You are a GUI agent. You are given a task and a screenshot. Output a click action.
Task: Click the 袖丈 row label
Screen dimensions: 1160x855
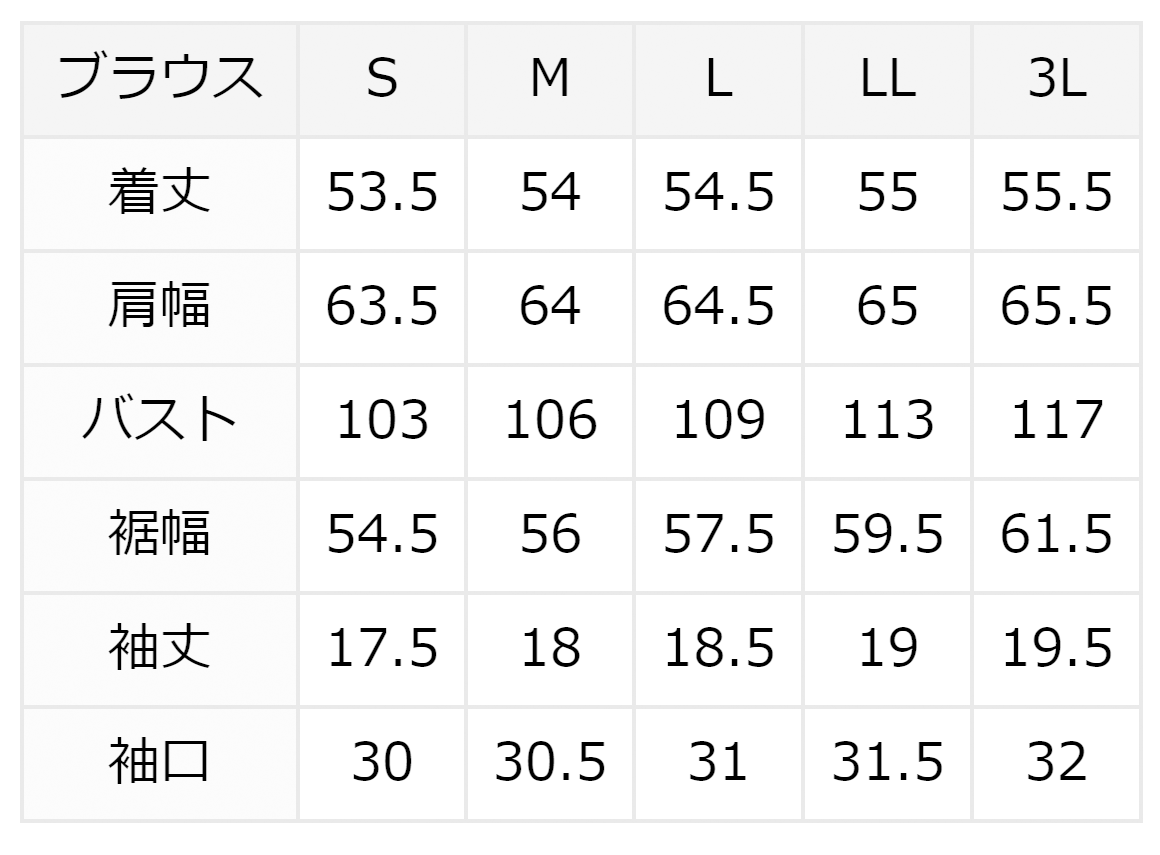click(160, 649)
